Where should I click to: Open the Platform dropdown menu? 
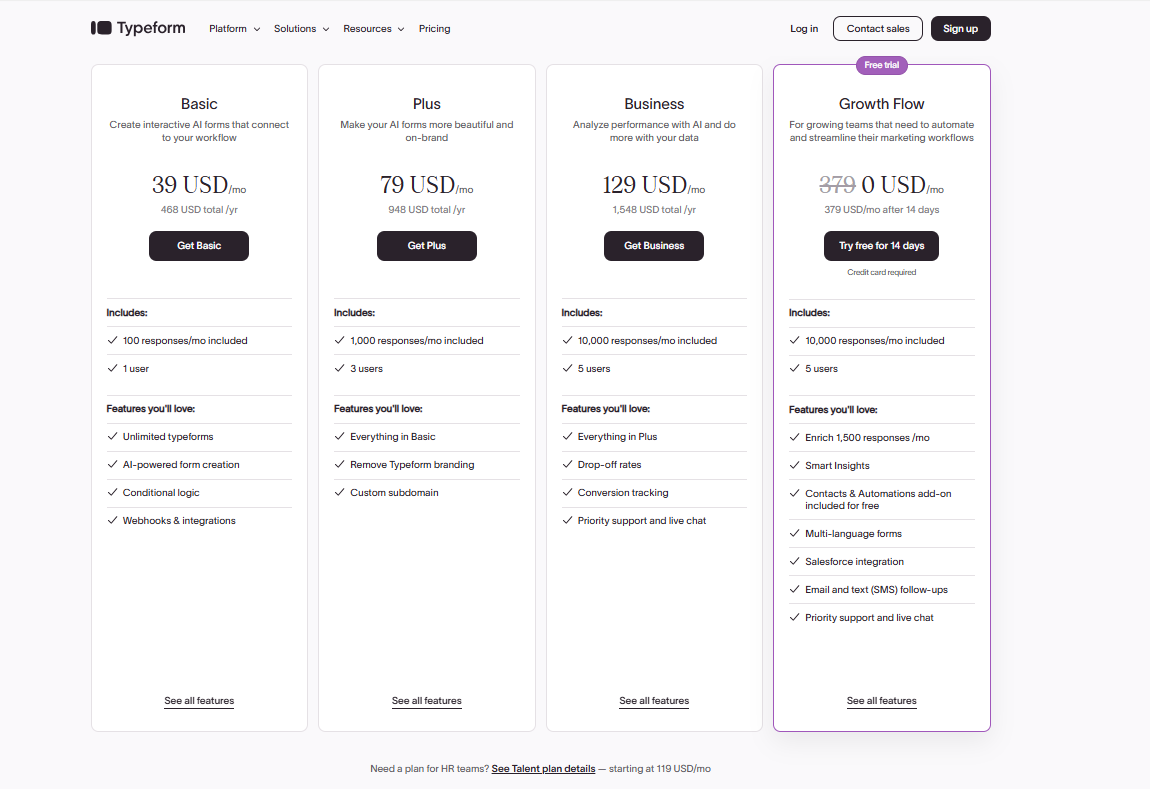click(234, 29)
